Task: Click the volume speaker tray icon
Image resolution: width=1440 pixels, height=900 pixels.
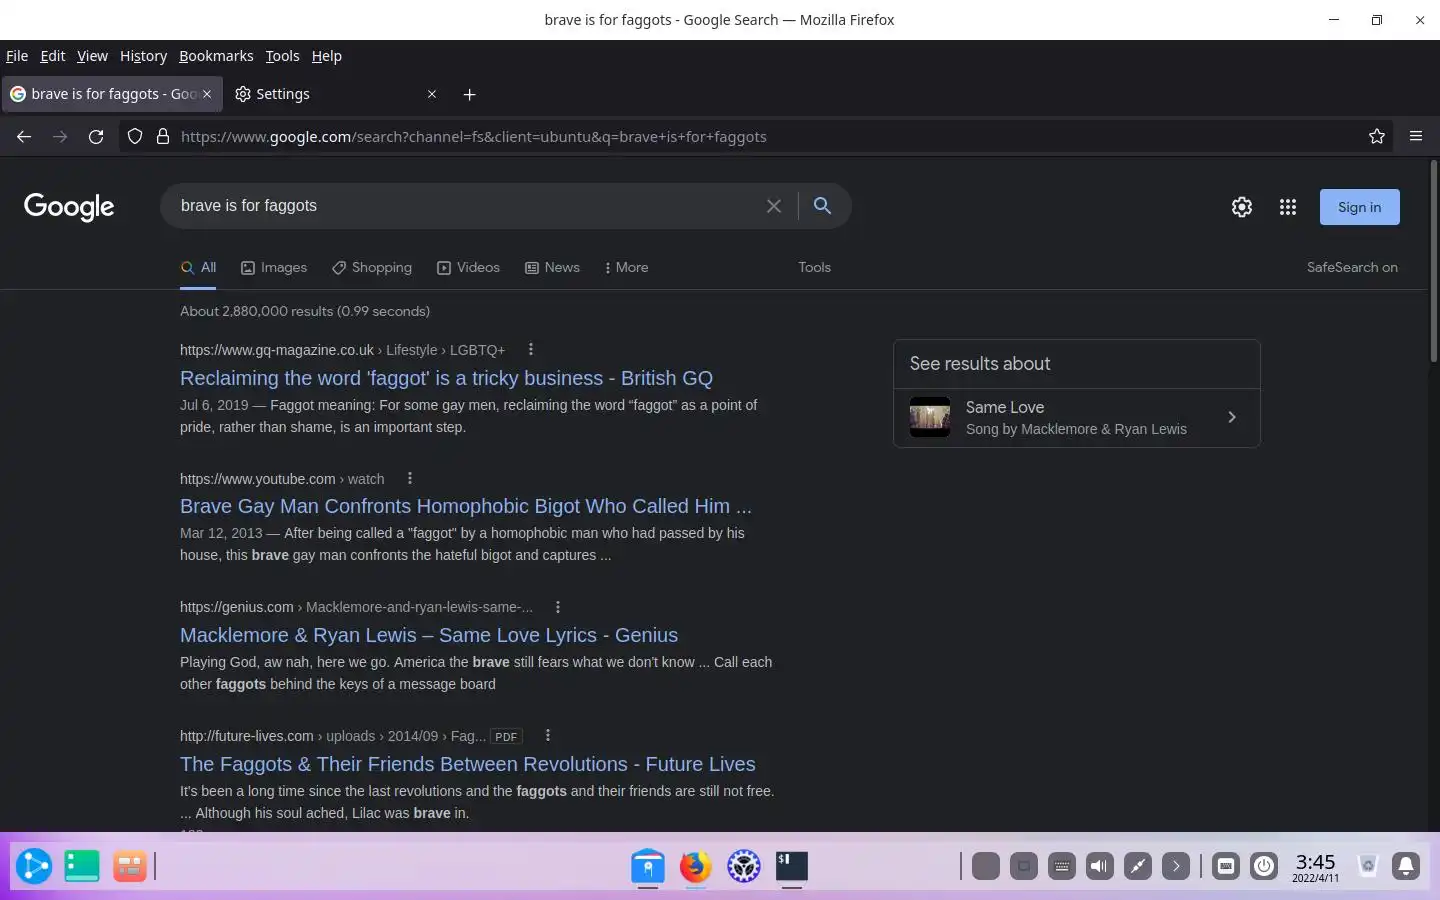Action: click(x=1100, y=866)
